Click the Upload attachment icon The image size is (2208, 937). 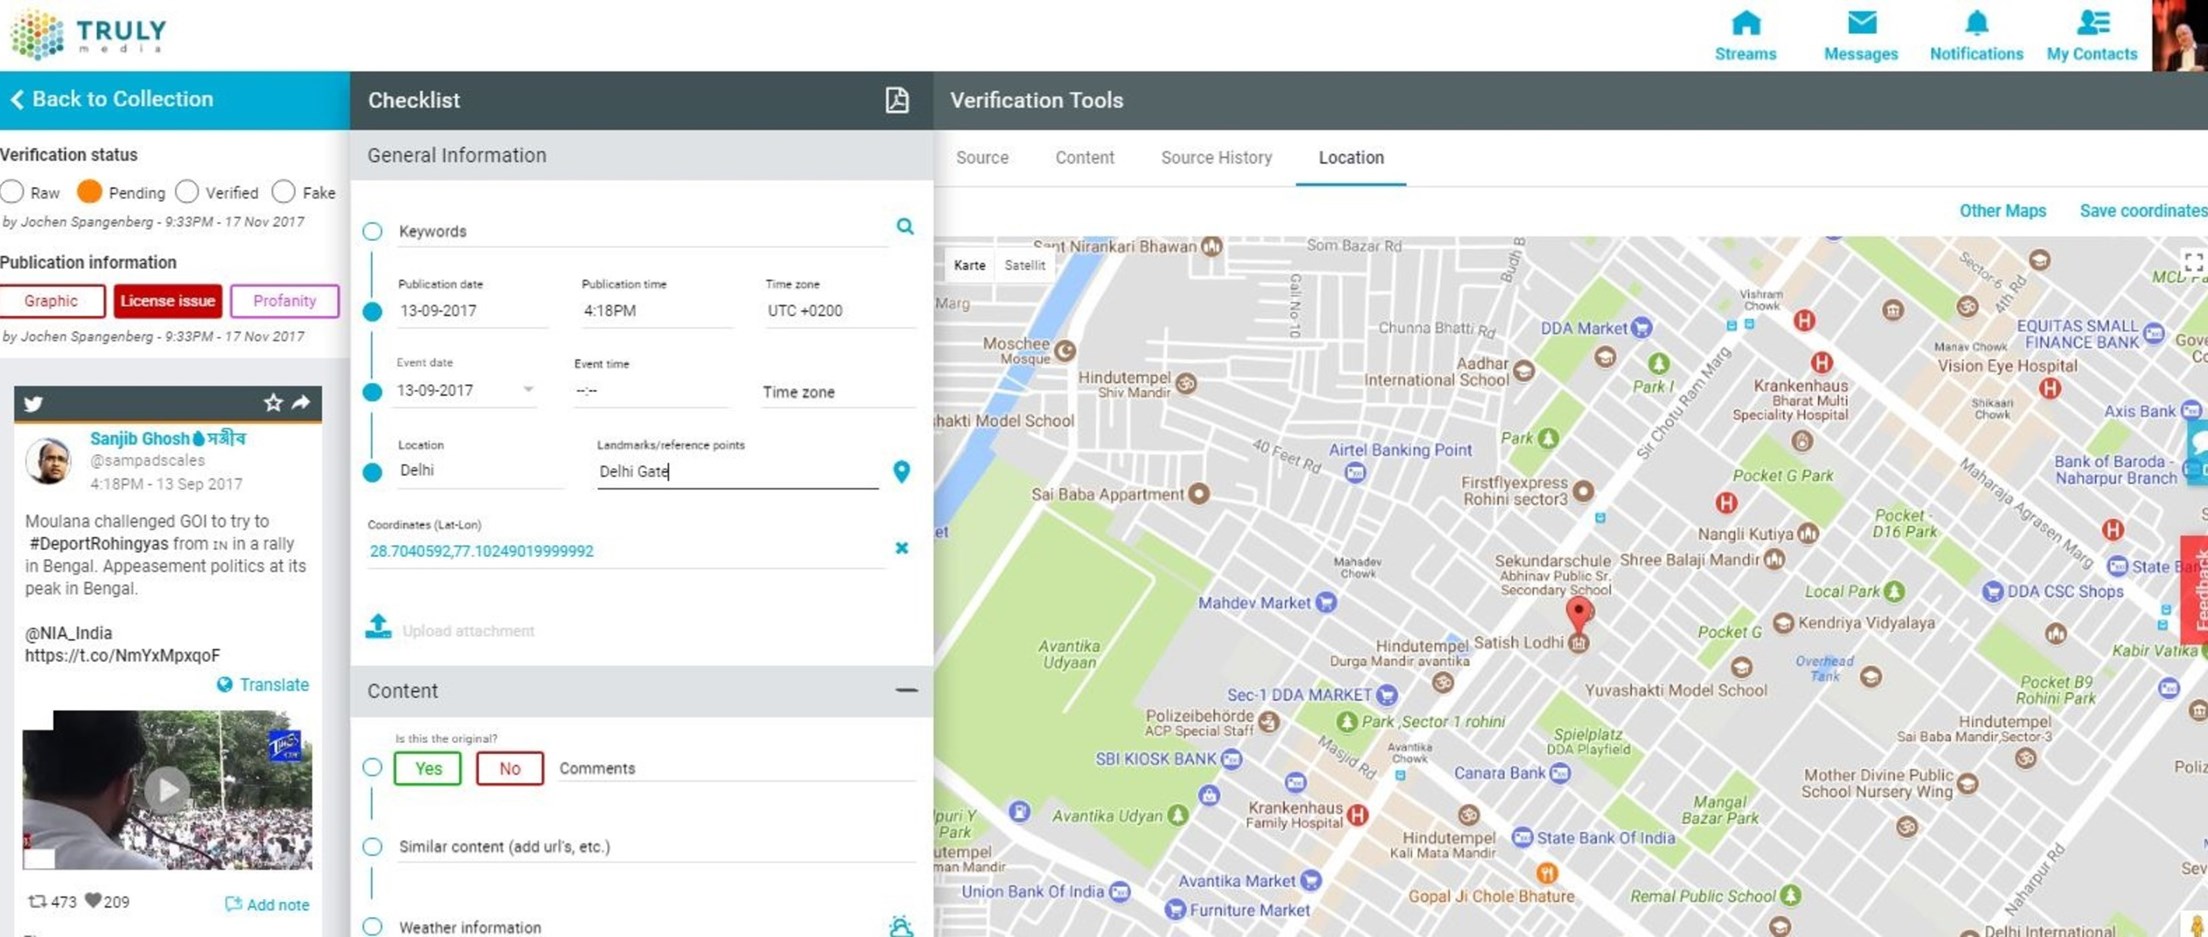click(378, 628)
